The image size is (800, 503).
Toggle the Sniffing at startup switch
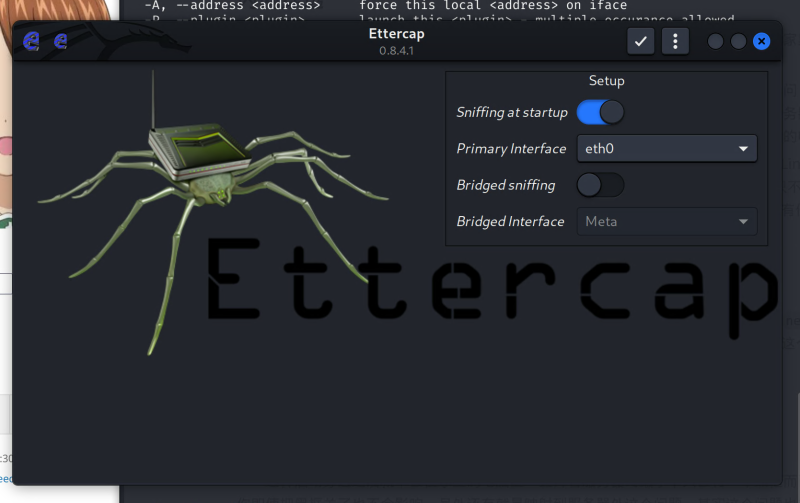[600, 112]
